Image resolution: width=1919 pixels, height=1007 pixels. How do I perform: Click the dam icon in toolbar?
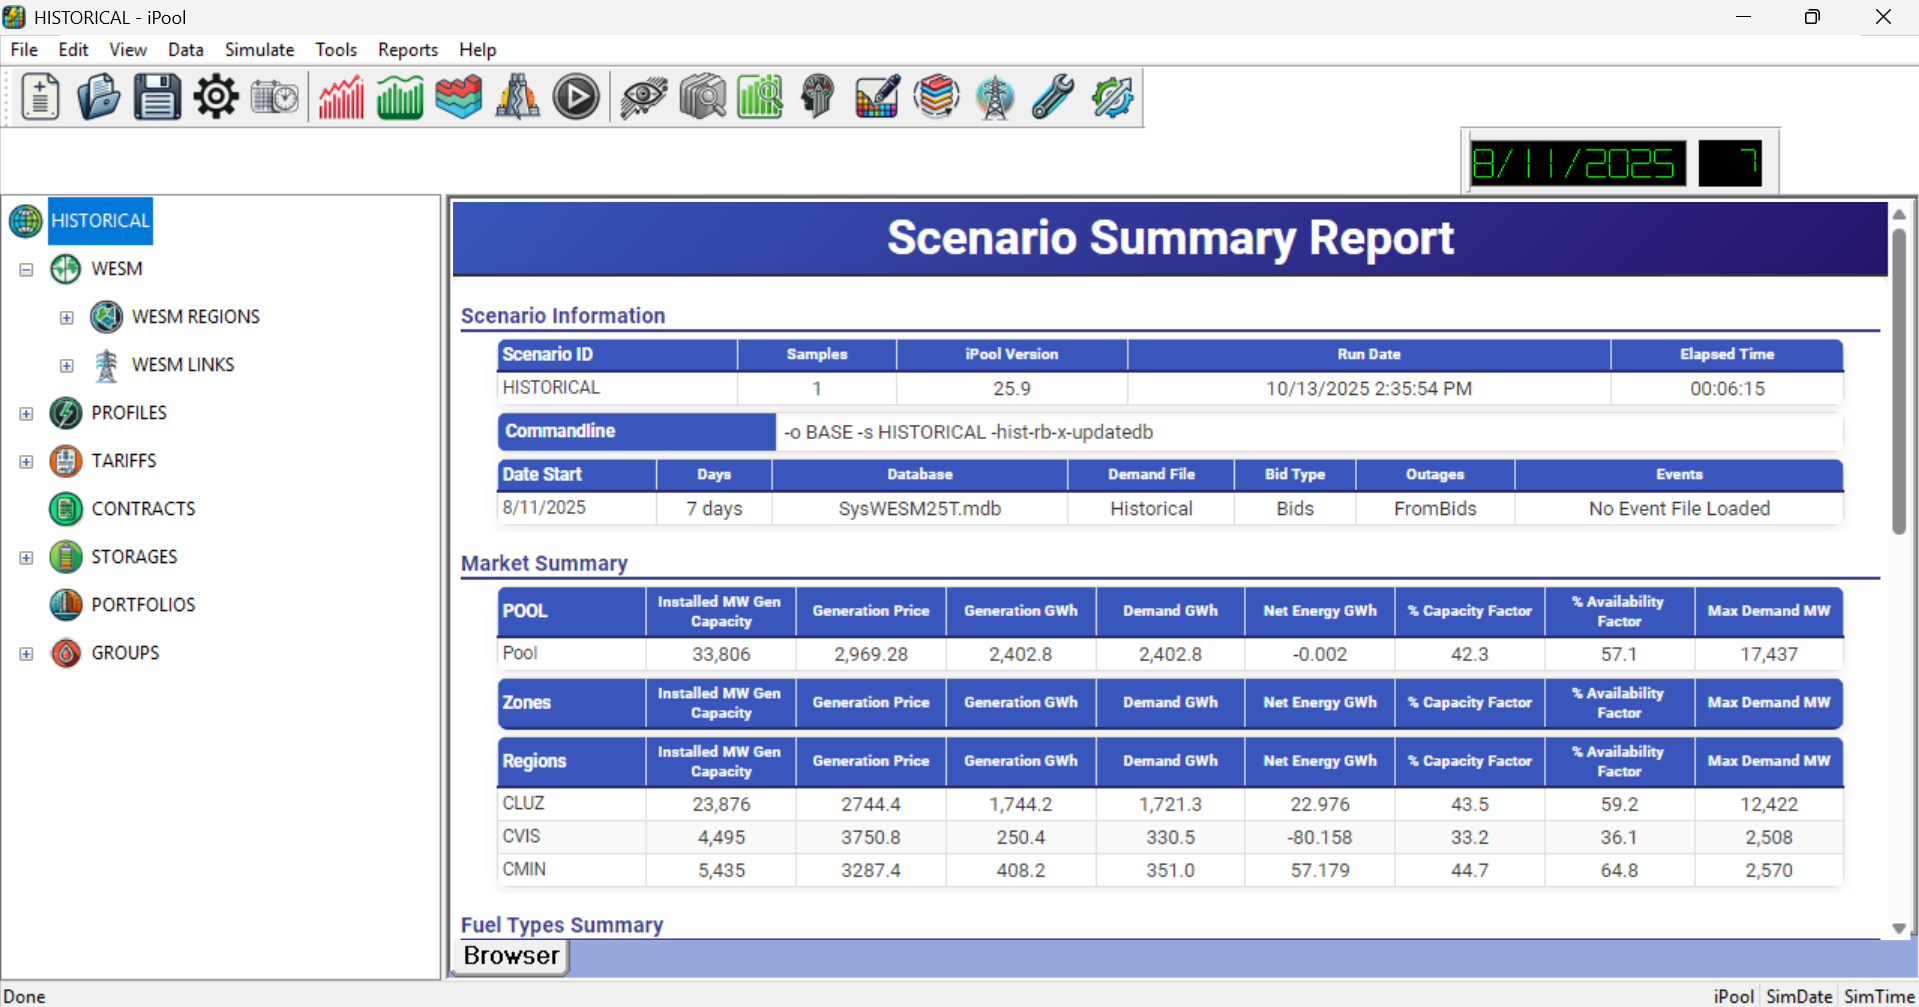tap(517, 98)
